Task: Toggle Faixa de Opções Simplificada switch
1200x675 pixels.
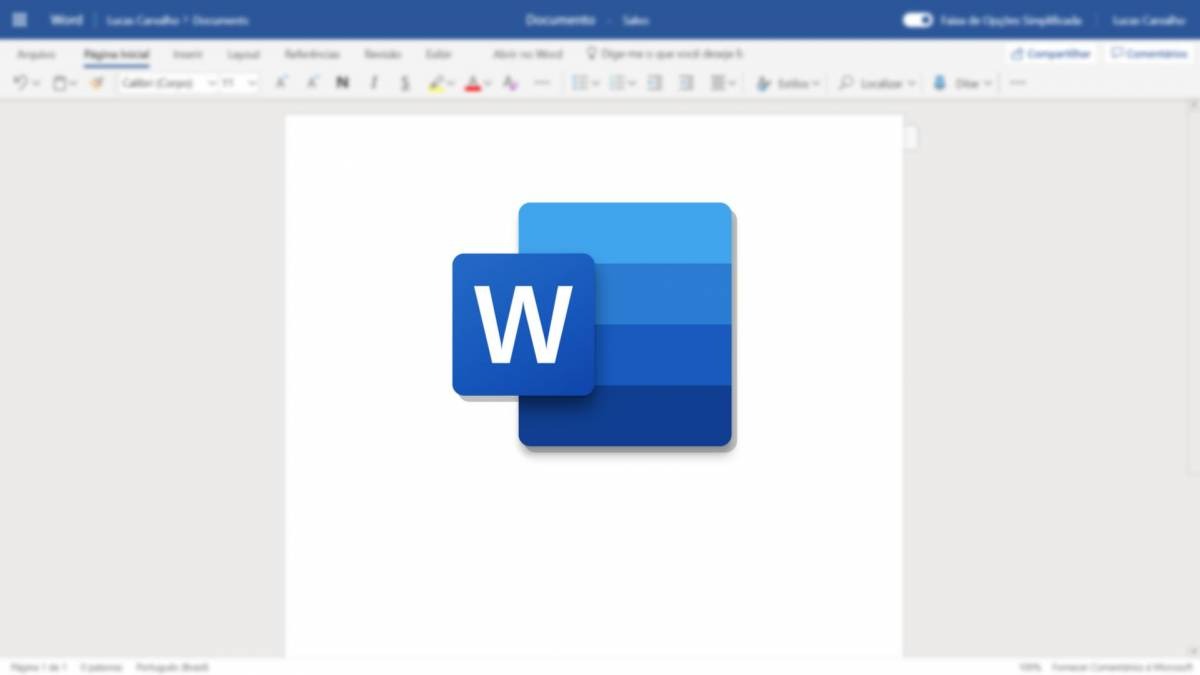Action: pos(917,20)
